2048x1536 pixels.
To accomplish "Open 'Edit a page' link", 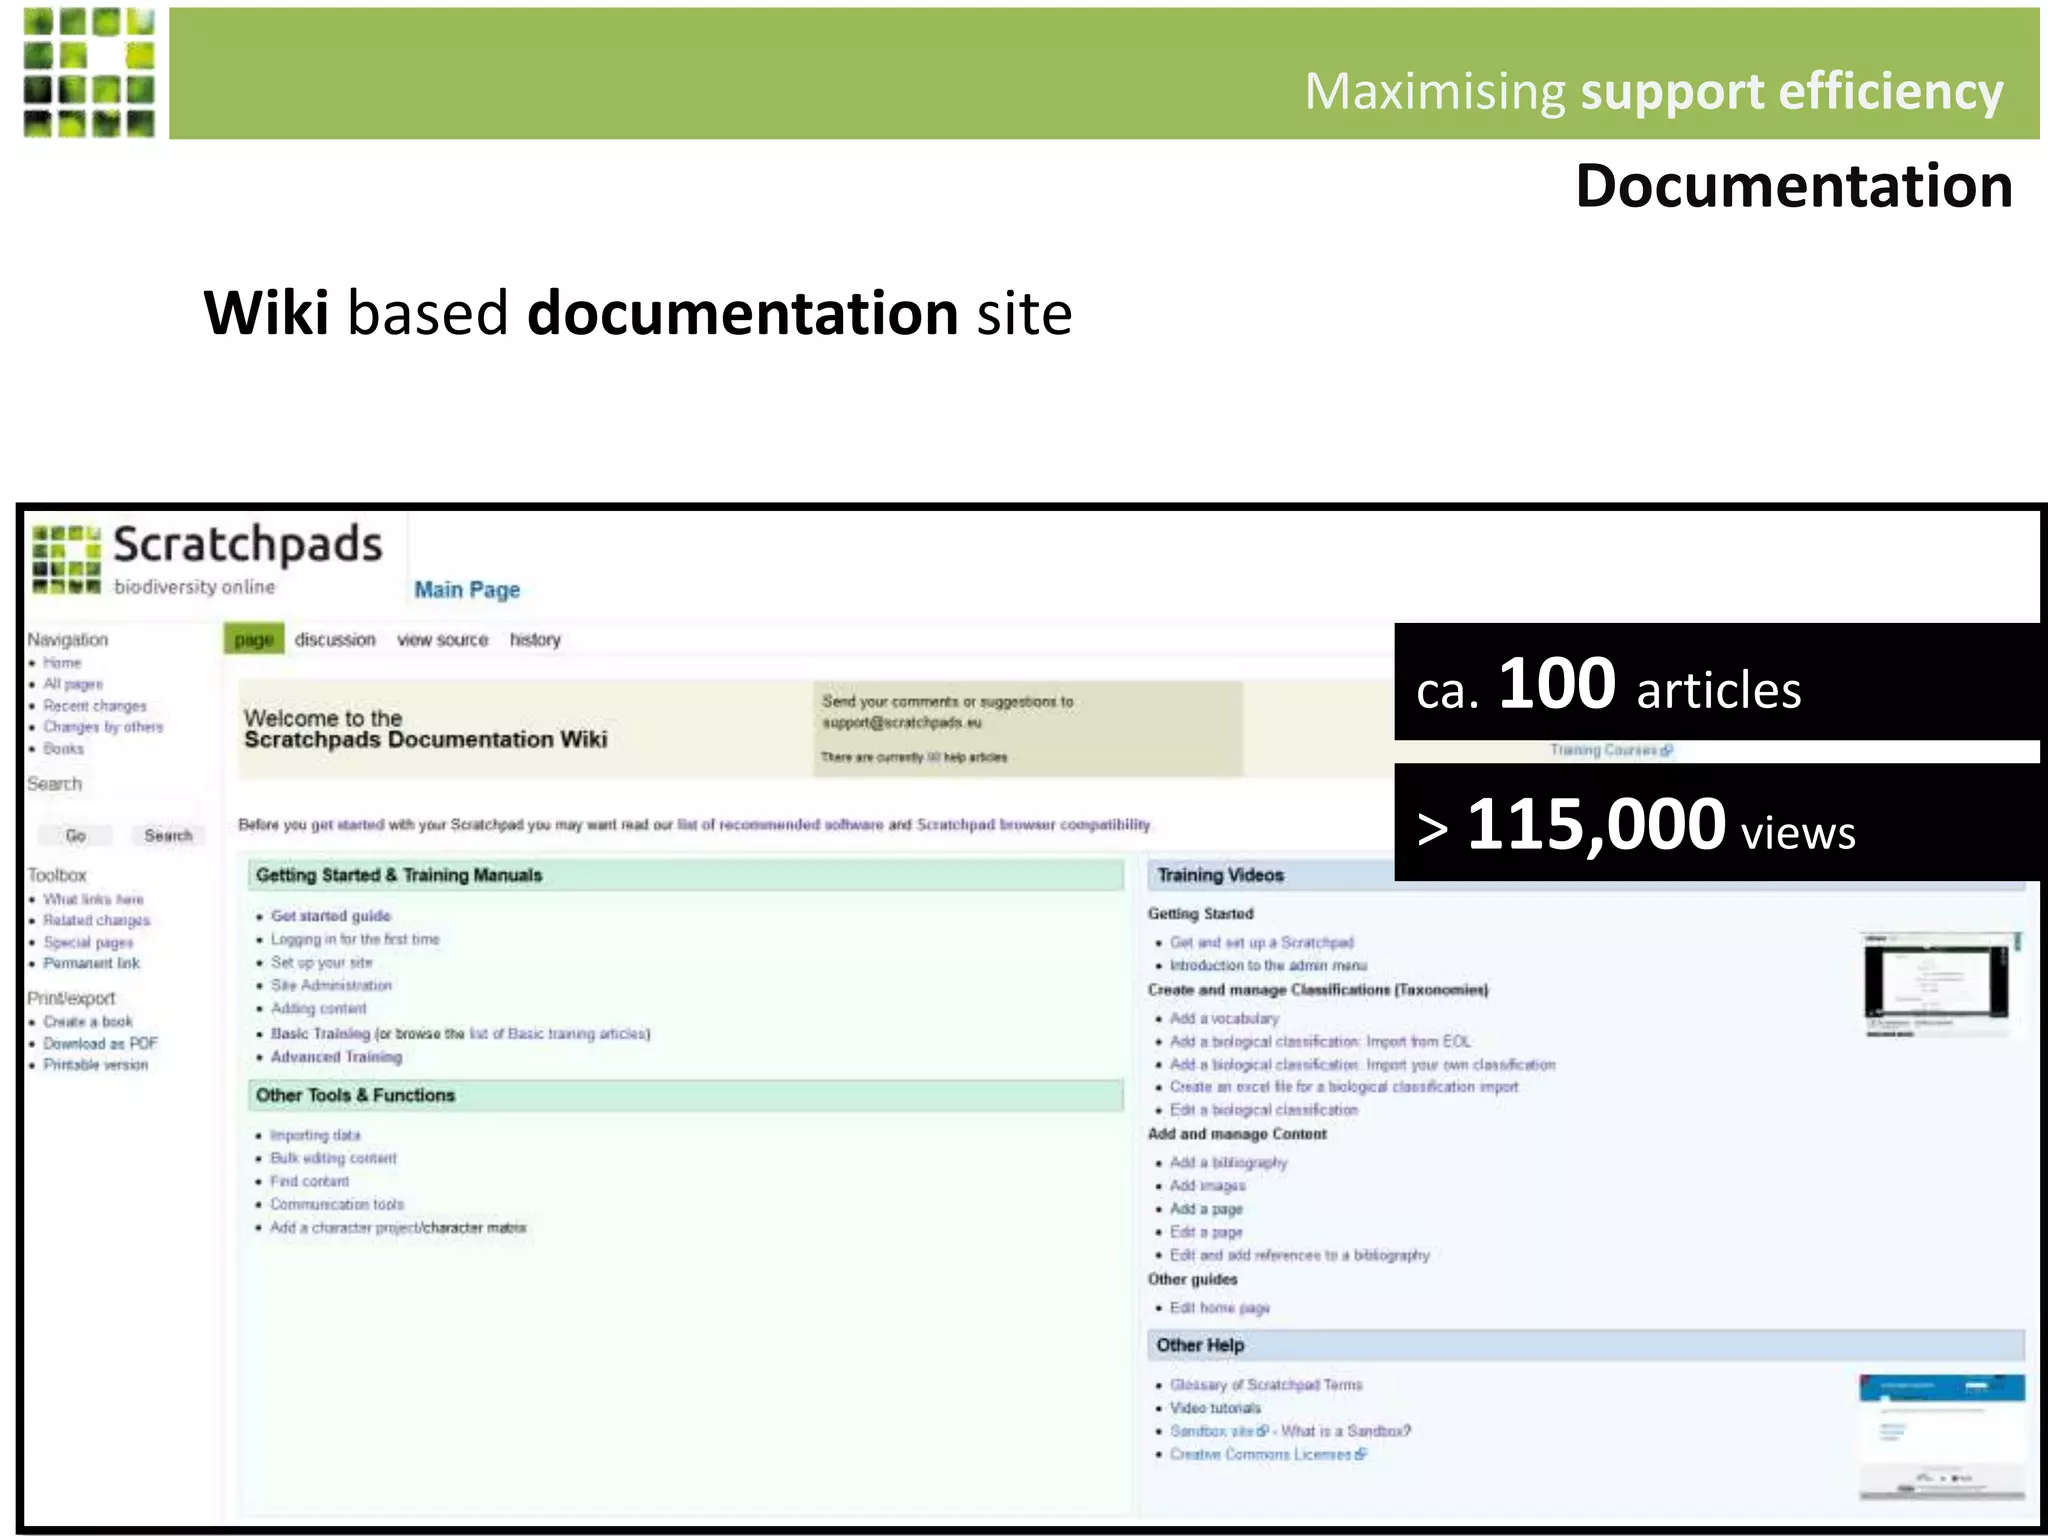I will (1206, 1232).
